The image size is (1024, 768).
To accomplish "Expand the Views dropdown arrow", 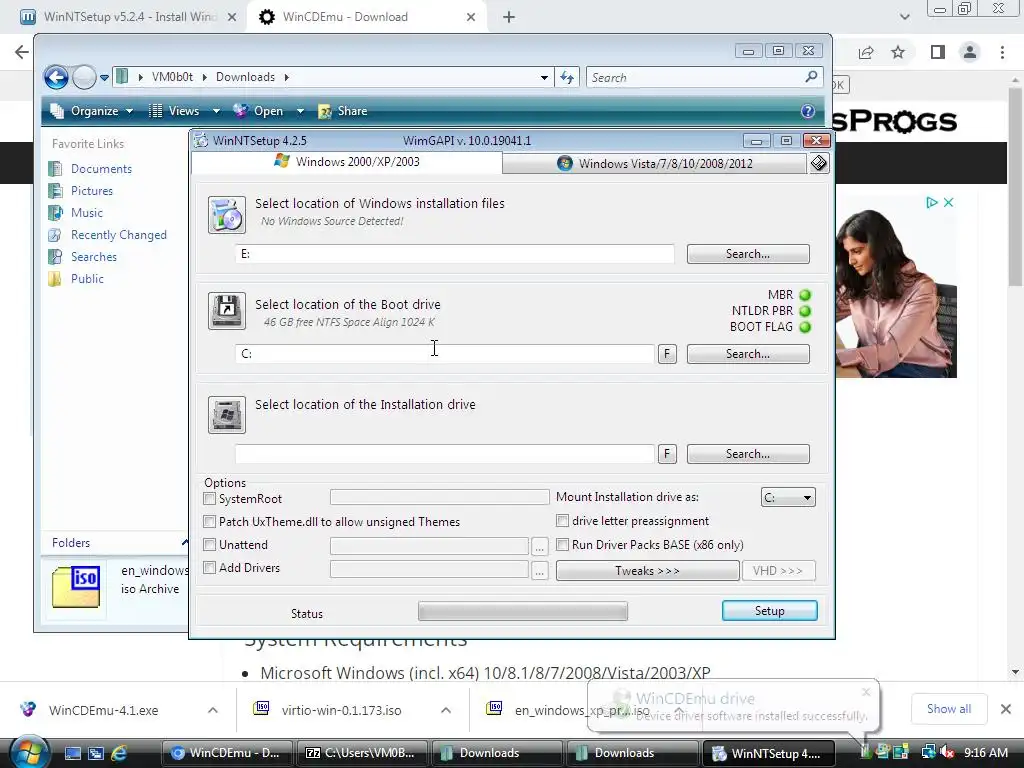I will (x=216, y=111).
